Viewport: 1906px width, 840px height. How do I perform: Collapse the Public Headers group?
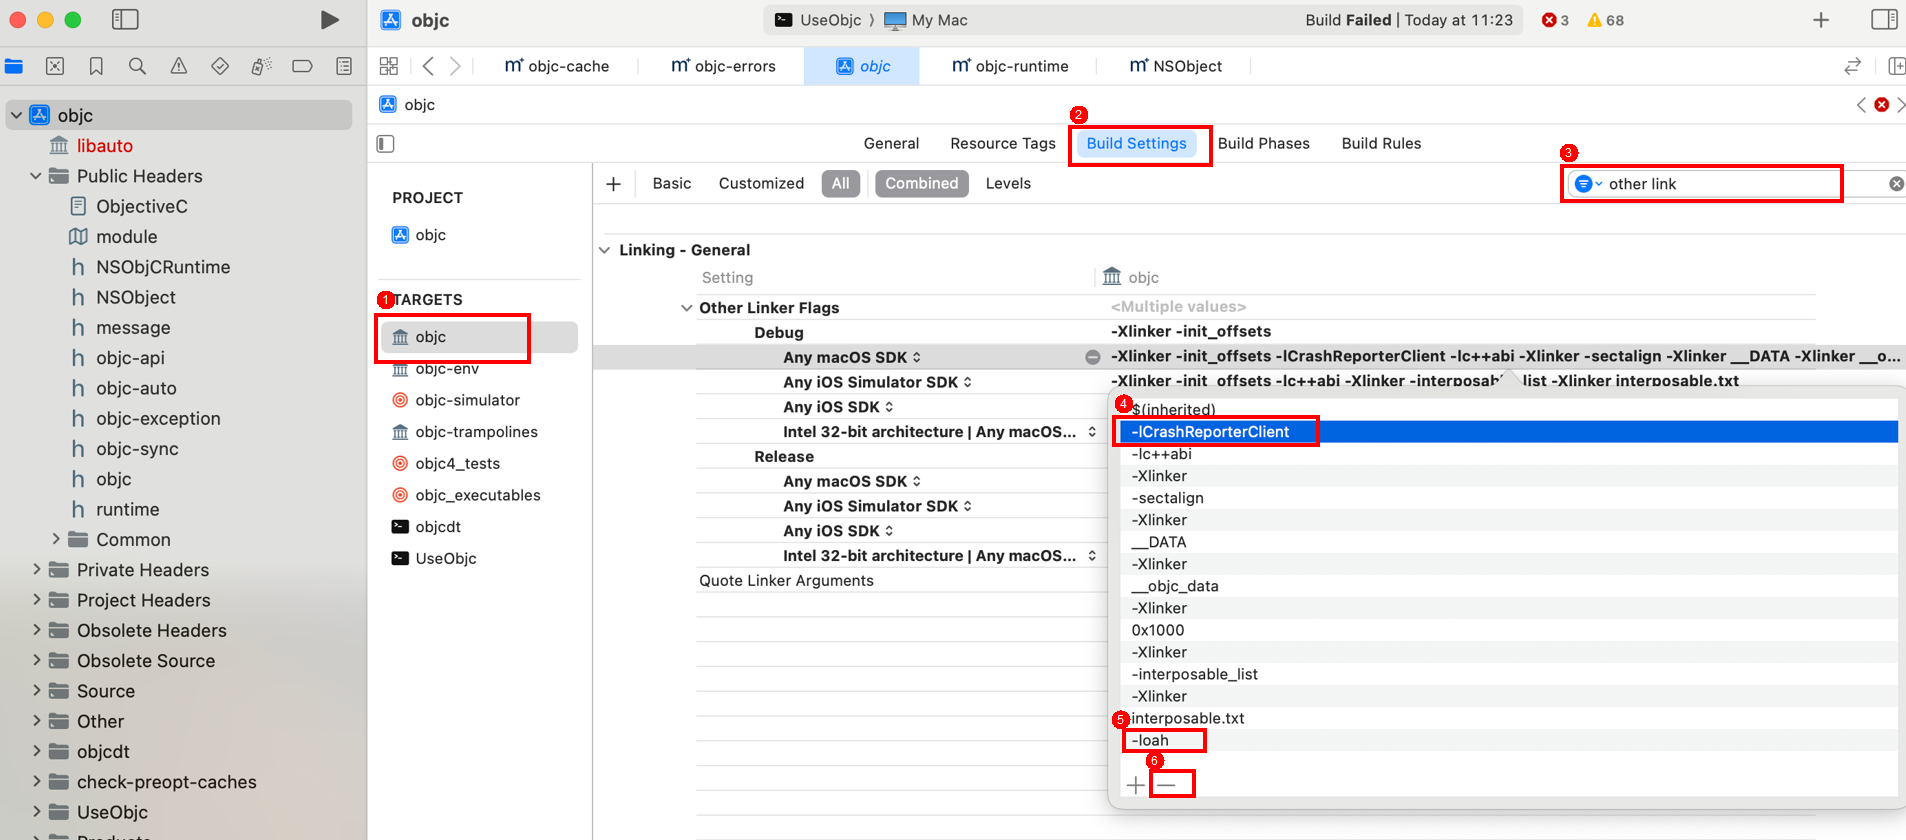click(36, 176)
